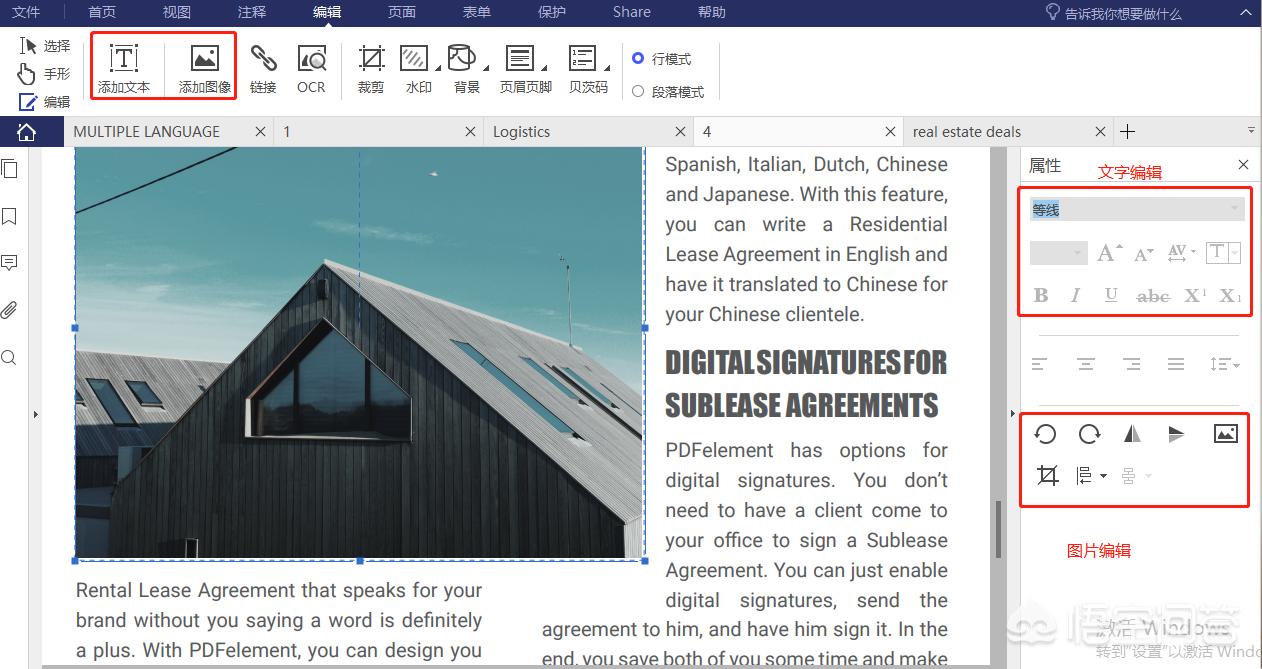Click the 添加图像 (Add Image) tool
1262x669 pixels.
click(205, 67)
